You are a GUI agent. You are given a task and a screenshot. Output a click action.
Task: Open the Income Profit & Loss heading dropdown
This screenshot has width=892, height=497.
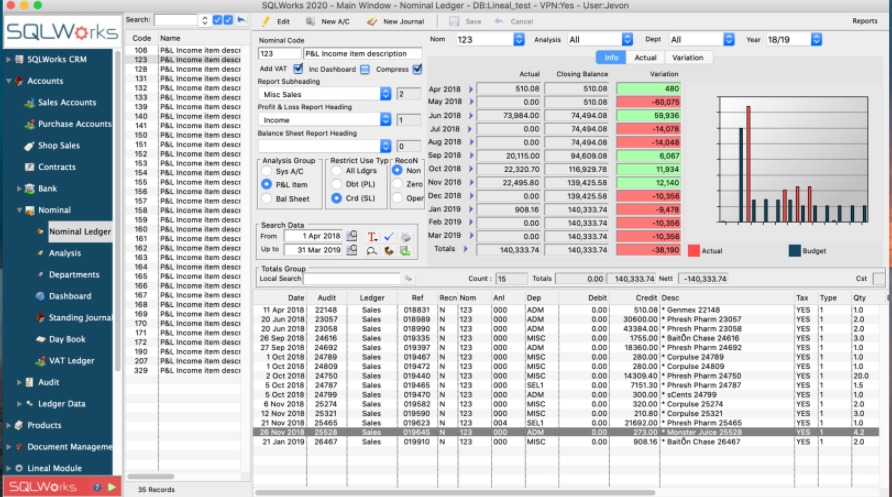pos(386,119)
